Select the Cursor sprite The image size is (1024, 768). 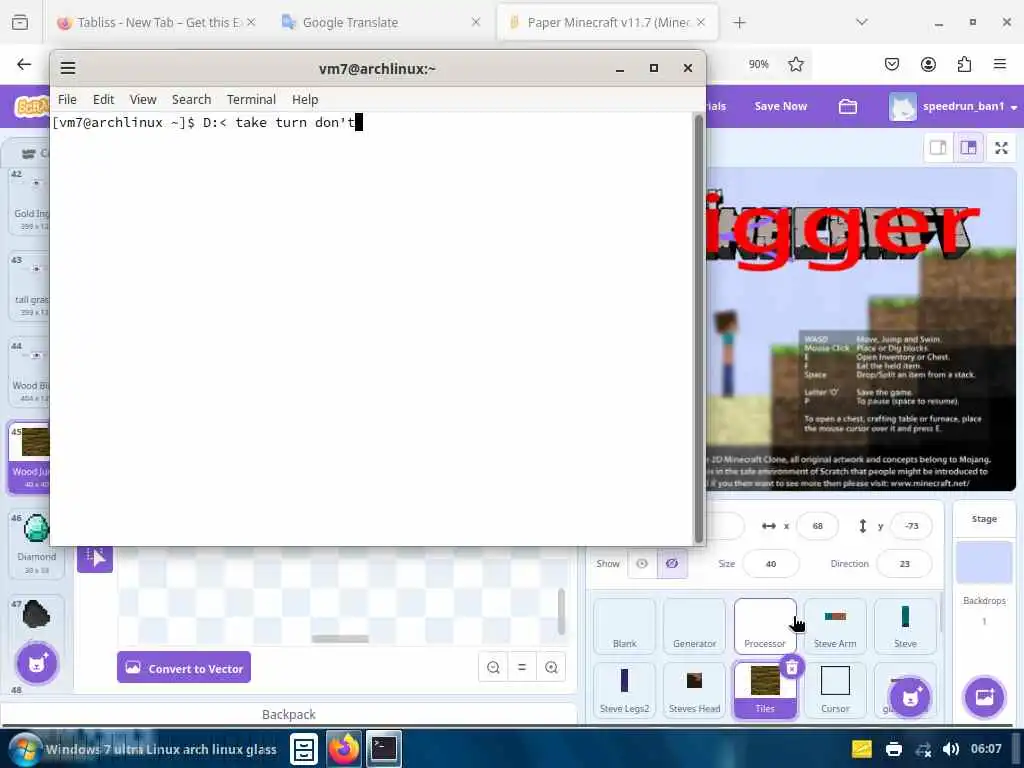[835, 690]
